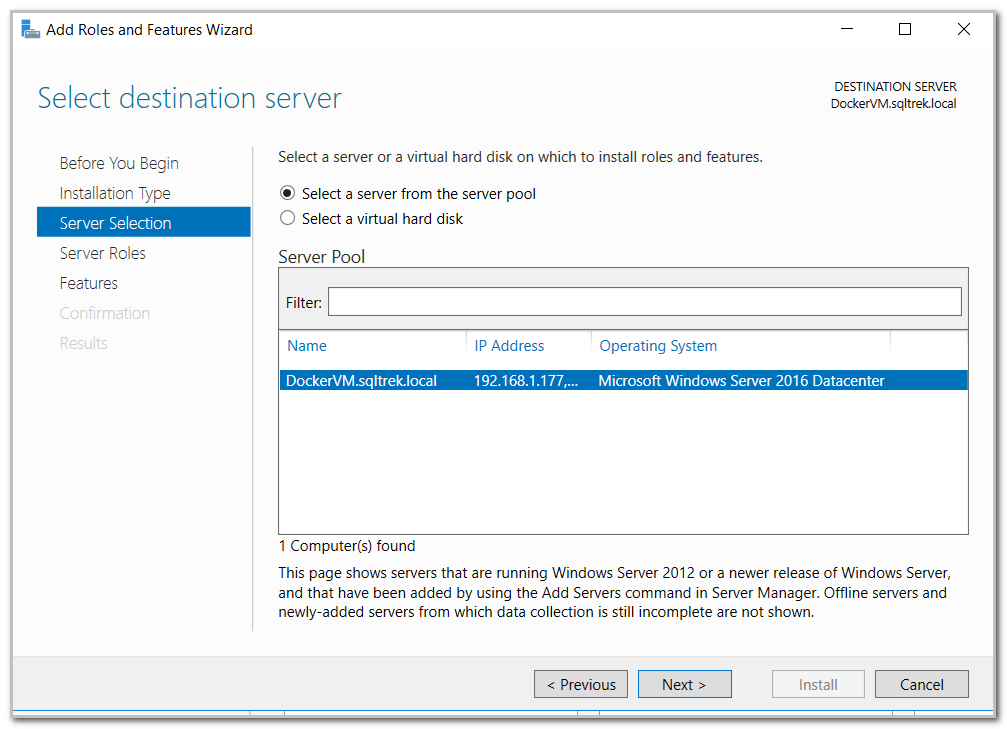This screenshot has height=729, width=1007.
Task: Go to the Installation Type step
Action: coord(115,193)
